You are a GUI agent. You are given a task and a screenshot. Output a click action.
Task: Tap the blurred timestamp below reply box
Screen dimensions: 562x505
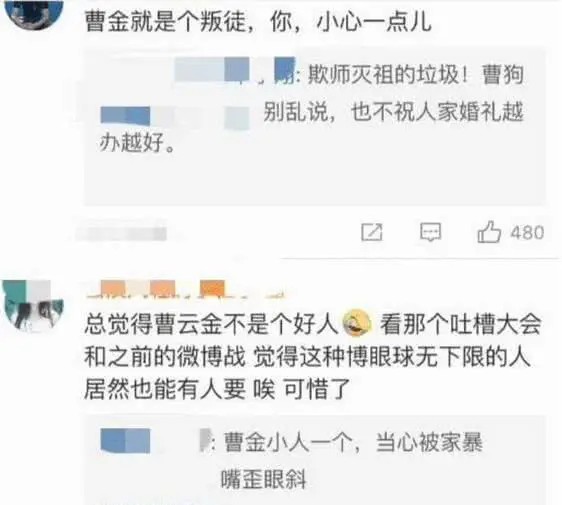coord(121,234)
